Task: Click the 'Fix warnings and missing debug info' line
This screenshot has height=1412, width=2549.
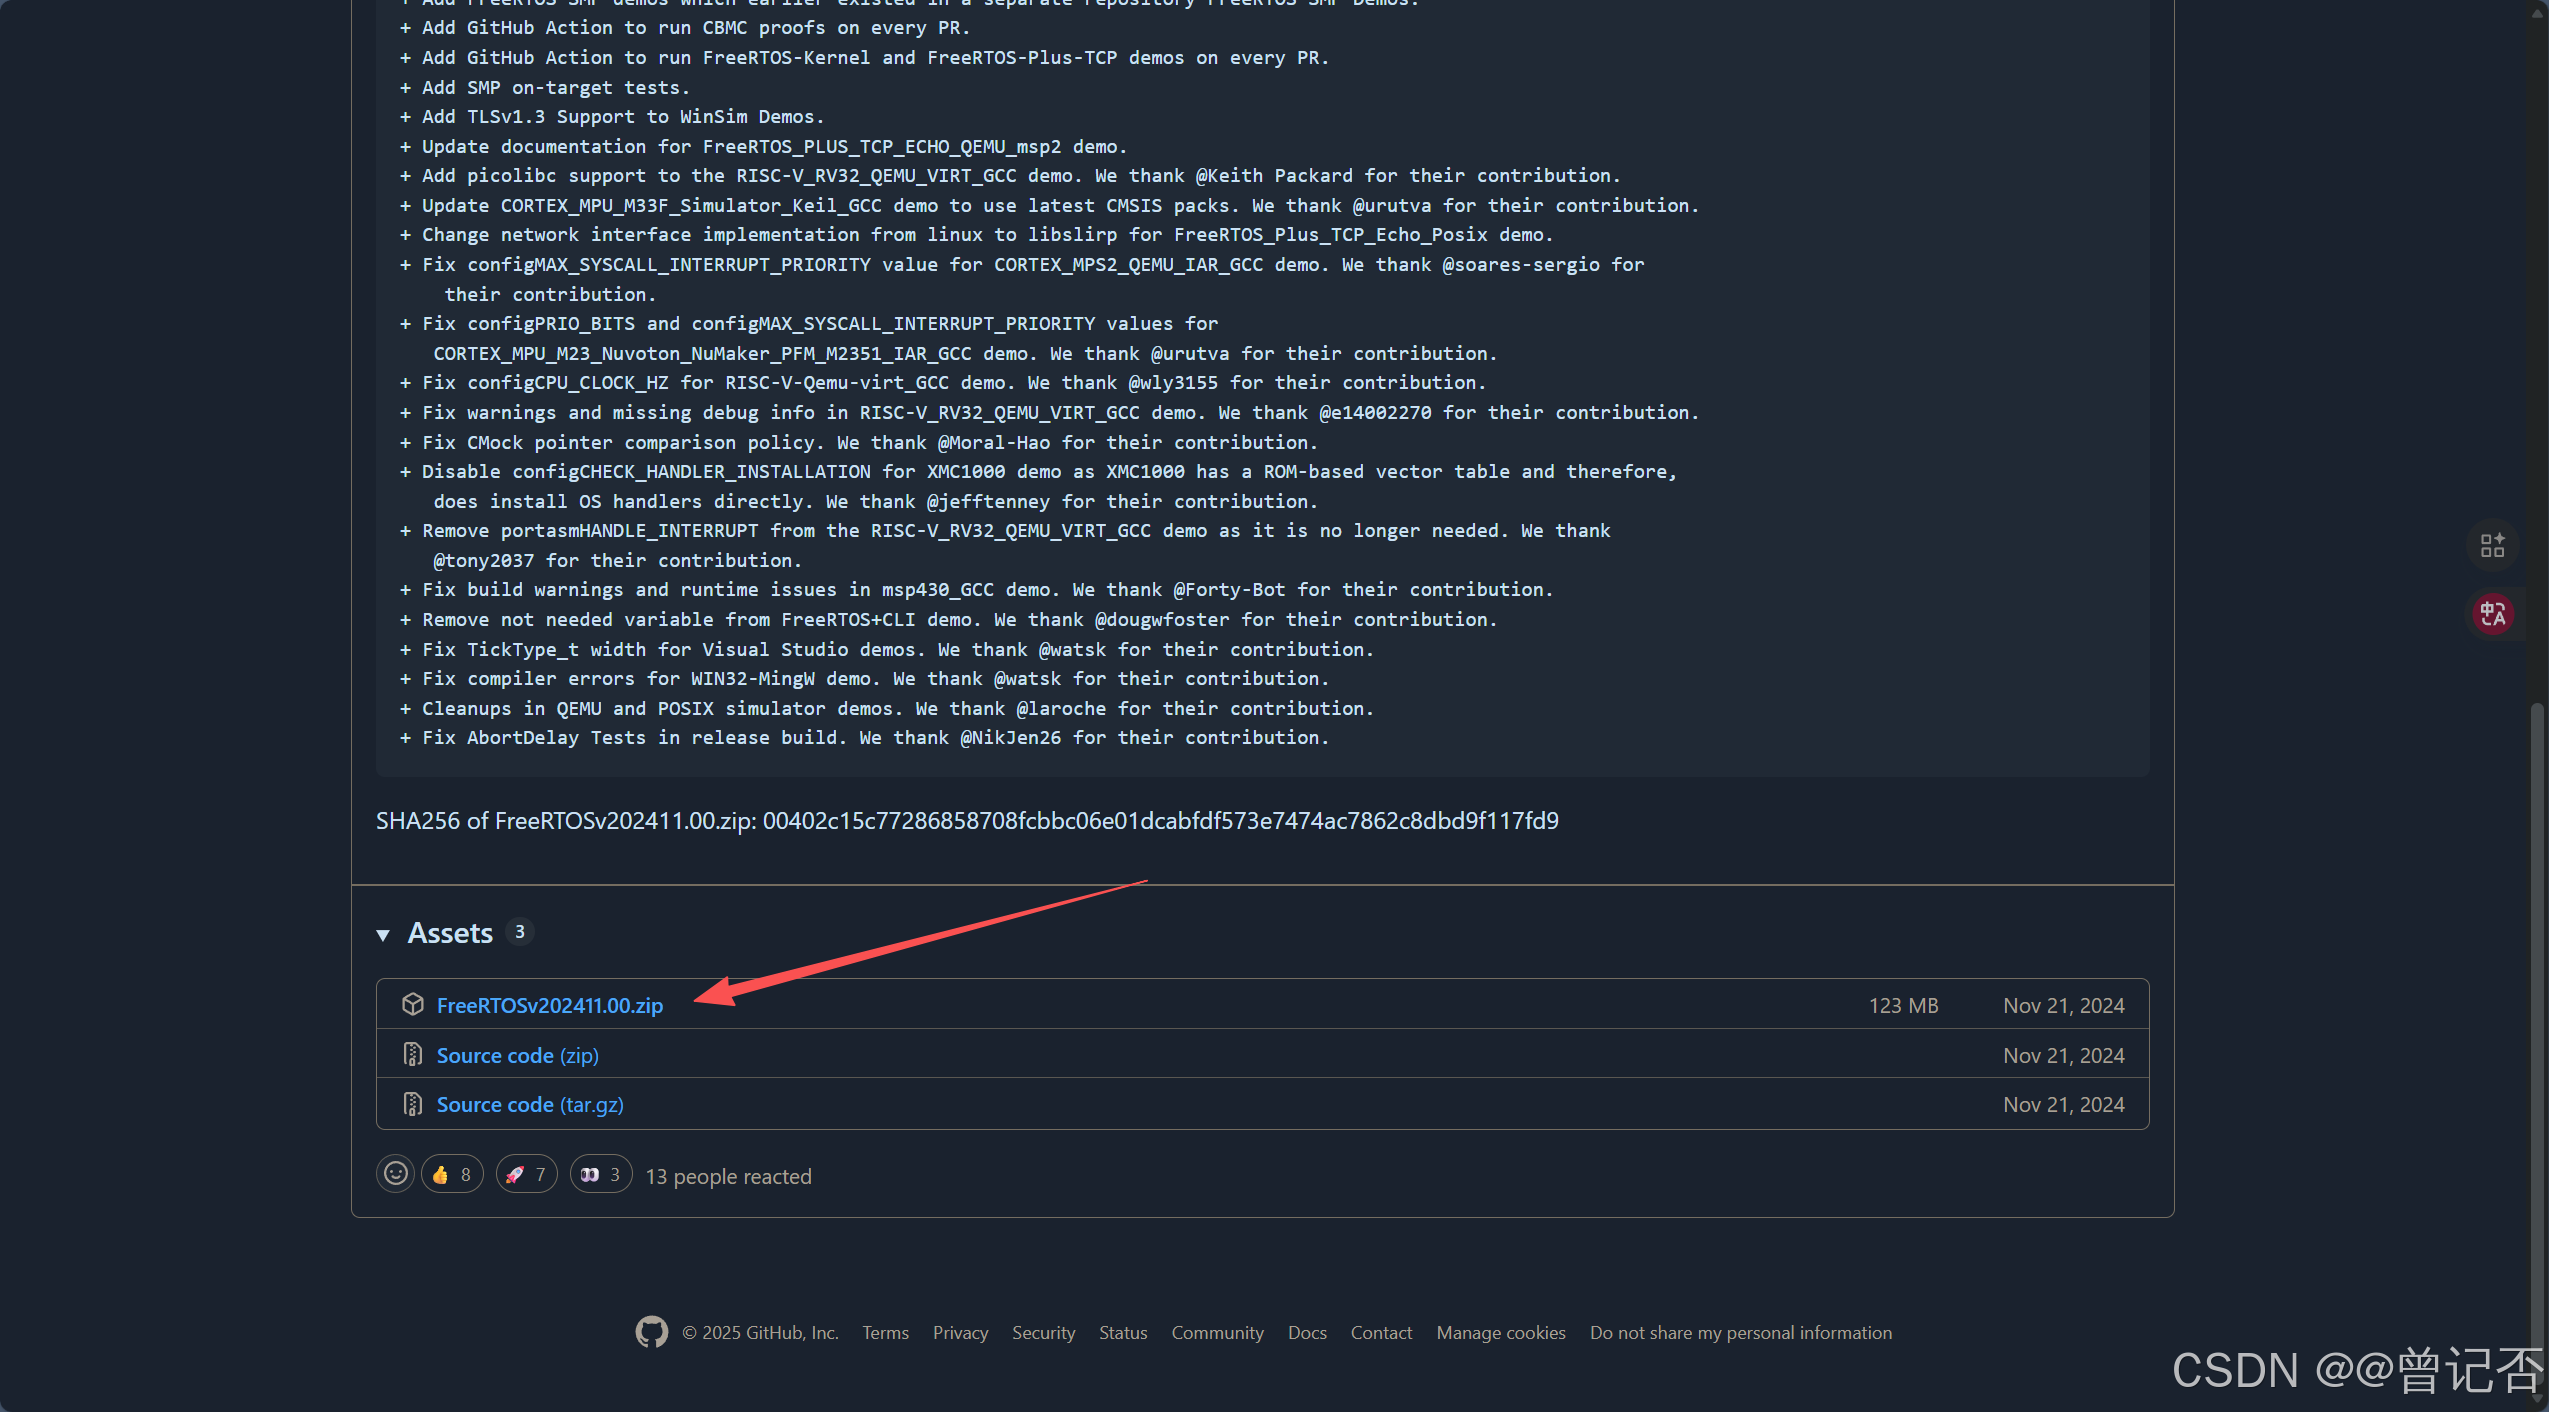Action: pos(1049,412)
